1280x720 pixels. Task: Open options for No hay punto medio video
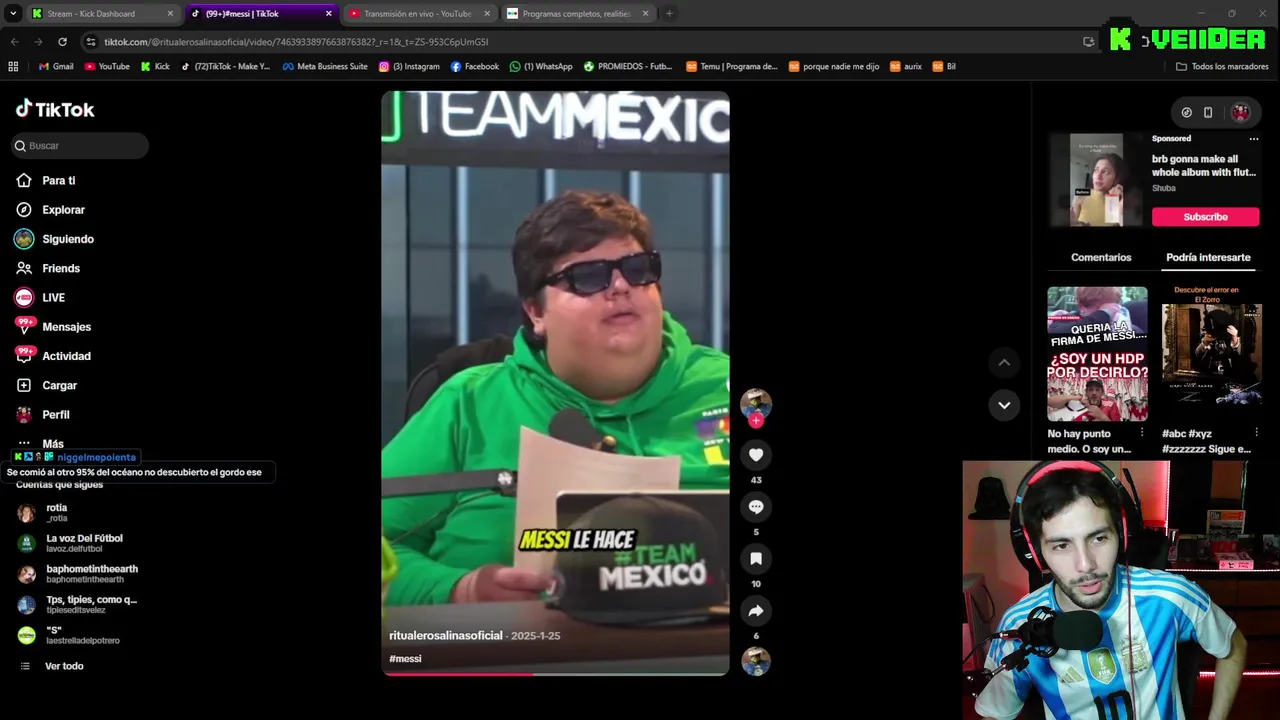point(1142,433)
